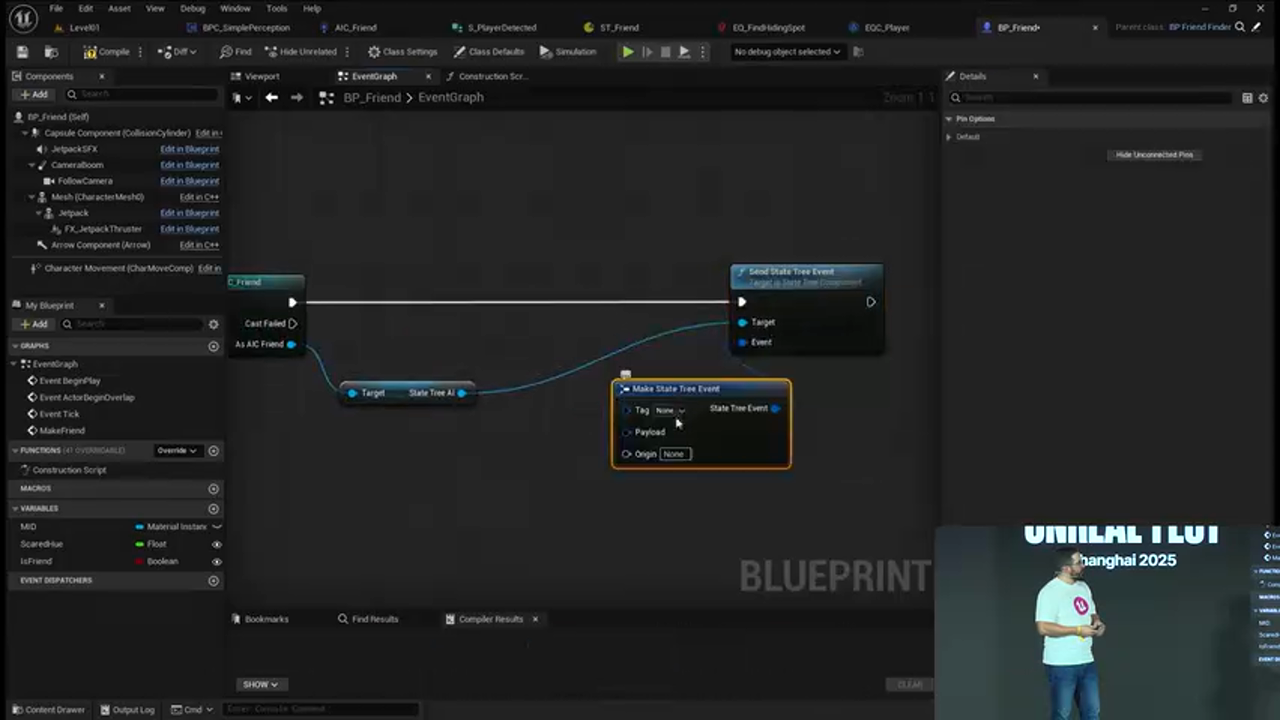Click inside the console command input field

(x=320, y=708)
